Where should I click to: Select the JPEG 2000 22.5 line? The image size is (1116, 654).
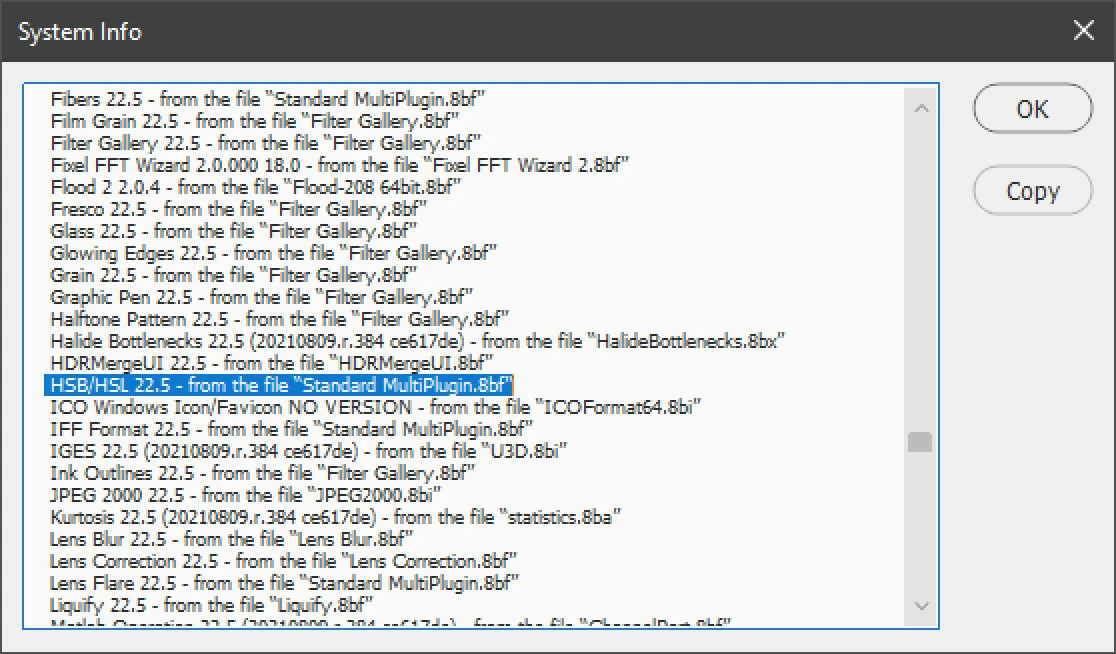(x=246, y=495)
